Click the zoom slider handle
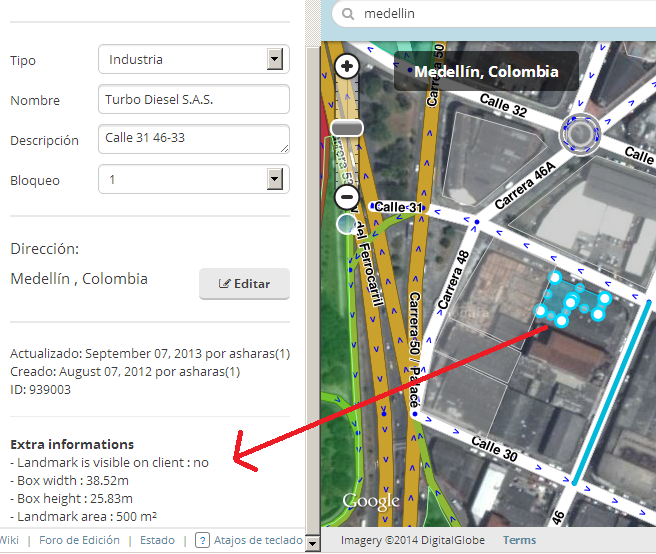The height and width of the screenshot is (554, 656). point(347,128)
